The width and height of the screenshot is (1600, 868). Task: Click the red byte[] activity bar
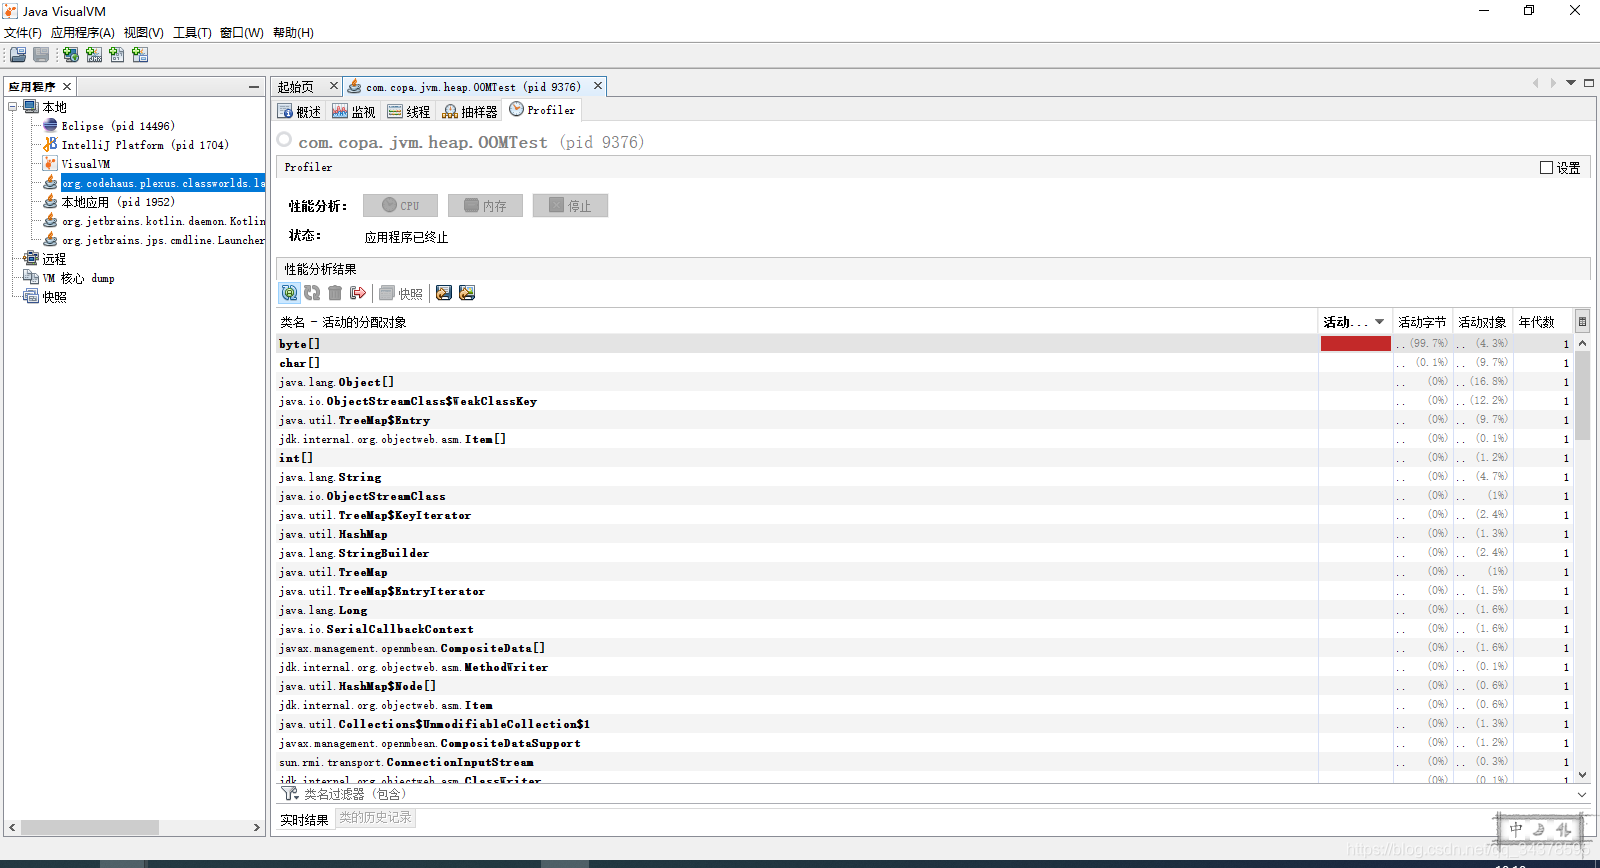pyautogui.click(x=1355, y=344)
